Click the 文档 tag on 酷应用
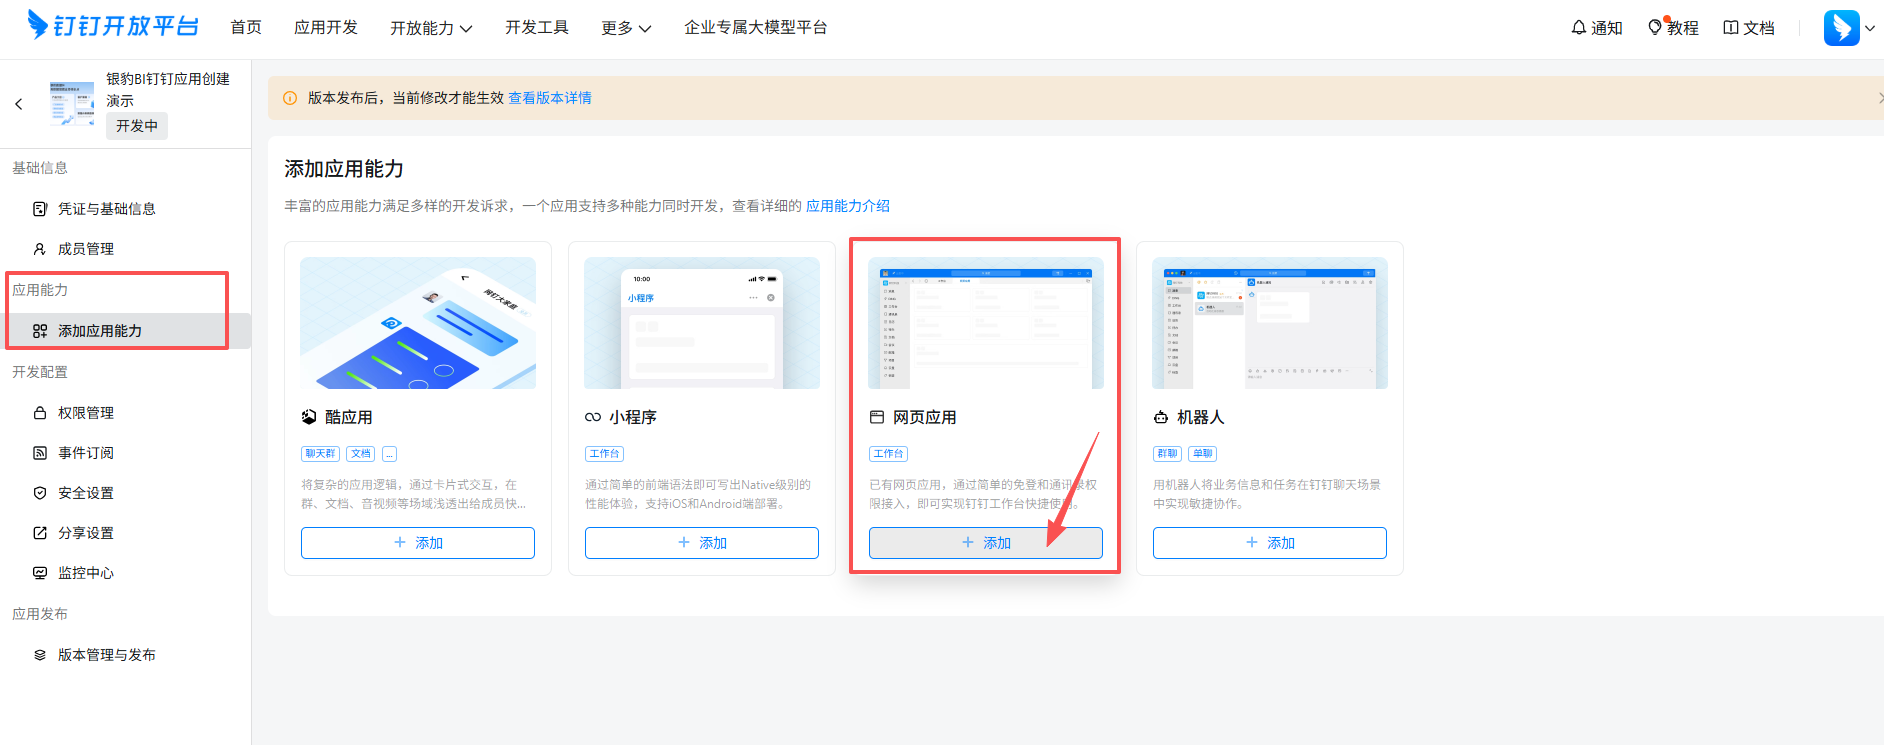The image size is (1884, 745). (361, 454)
